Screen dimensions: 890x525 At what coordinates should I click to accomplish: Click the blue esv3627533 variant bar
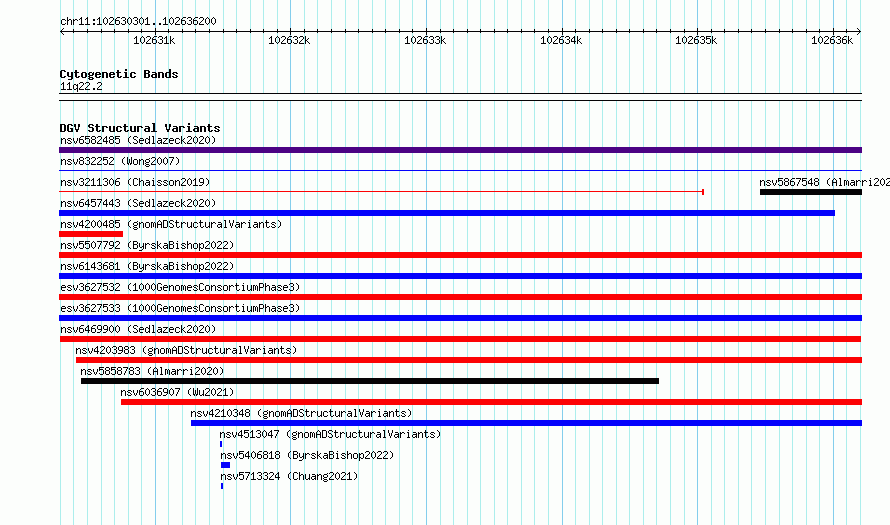coord(460,318)
